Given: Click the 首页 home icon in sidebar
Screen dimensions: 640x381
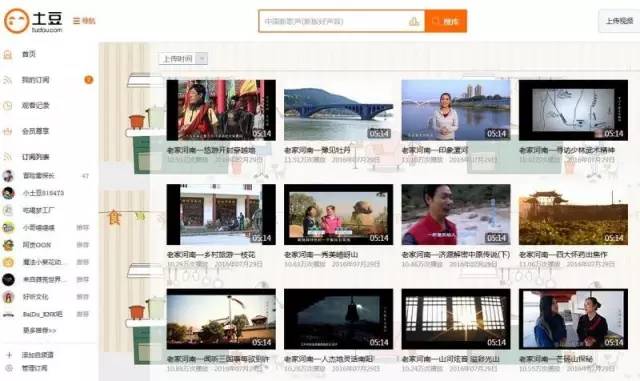Looking at the screenshot, I should click(8, 54).
